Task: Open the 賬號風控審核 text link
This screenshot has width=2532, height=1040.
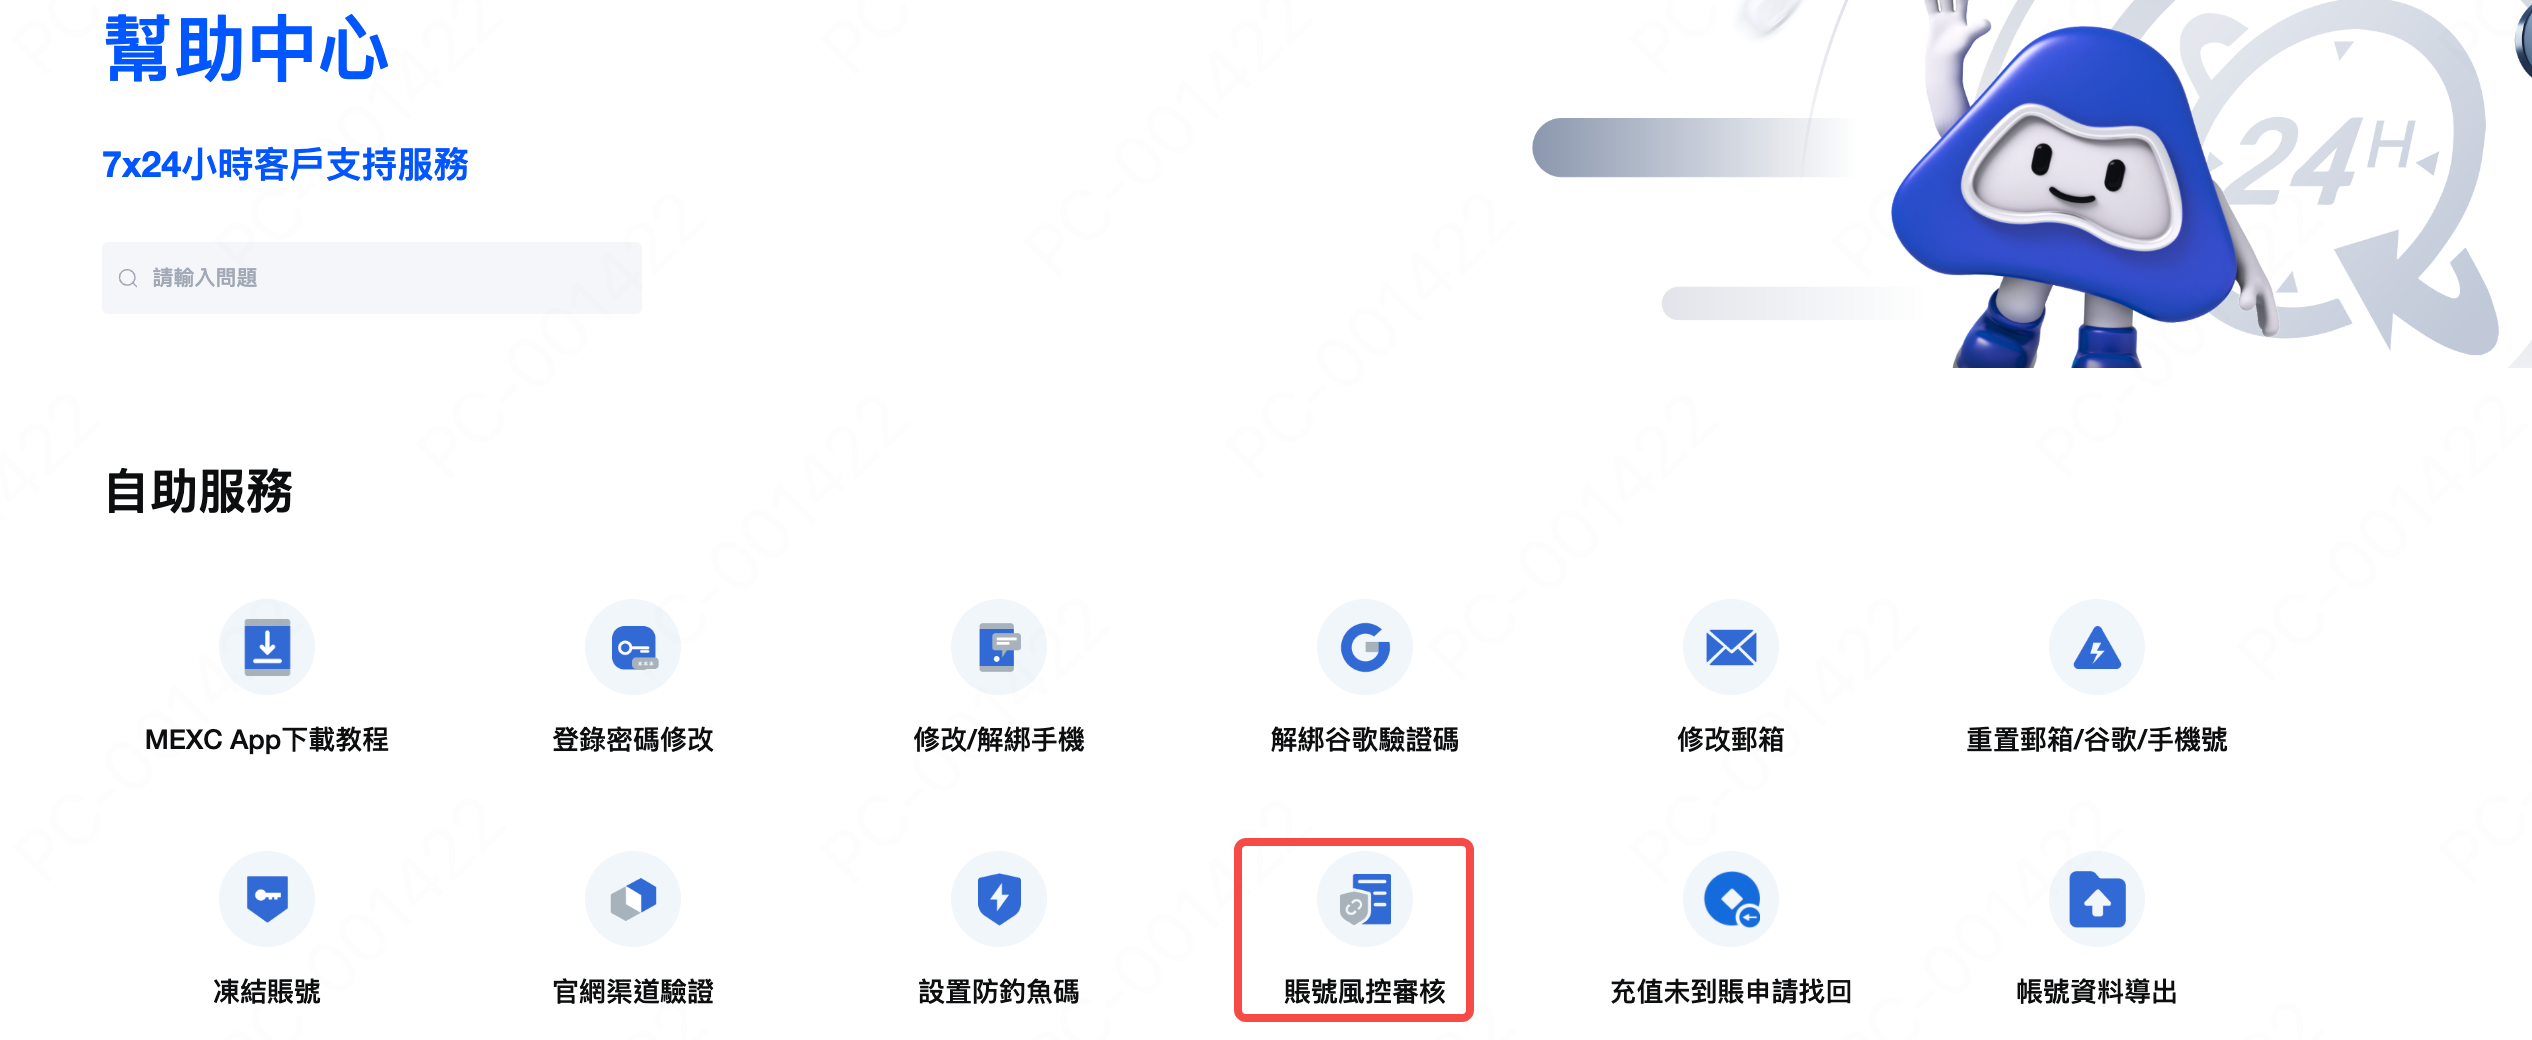Action: coord(1365,991)
